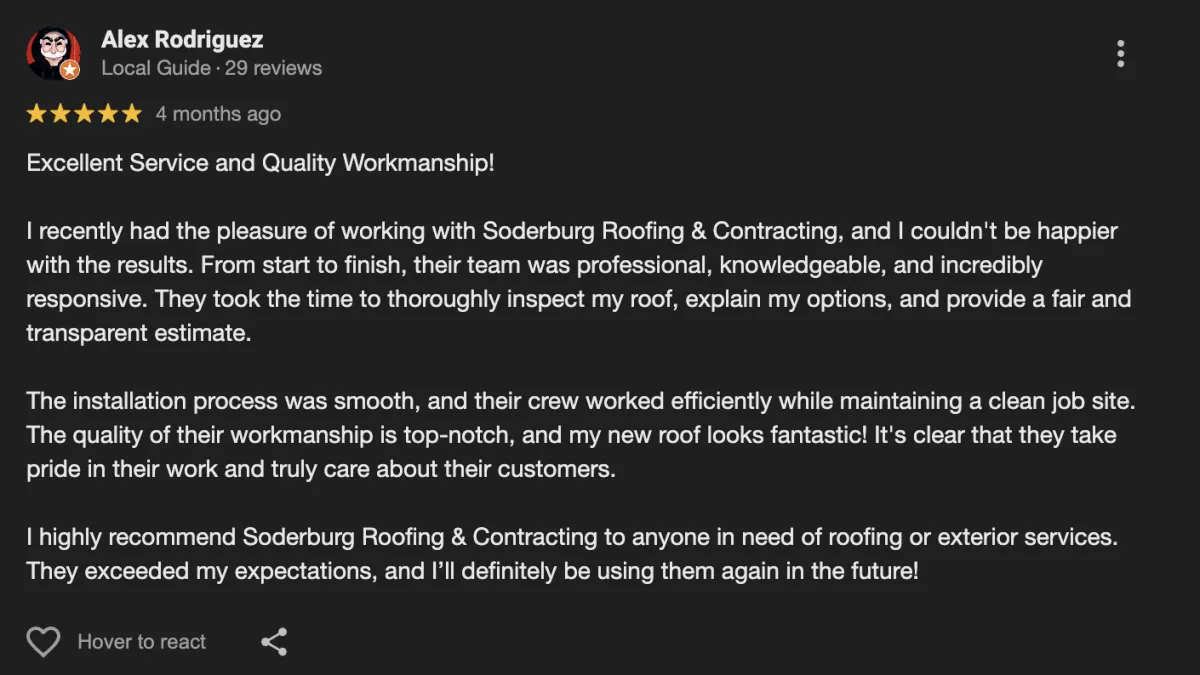Screen dimensions: 1200x675
Task: Click the first gold rating star
Action: 37,114
